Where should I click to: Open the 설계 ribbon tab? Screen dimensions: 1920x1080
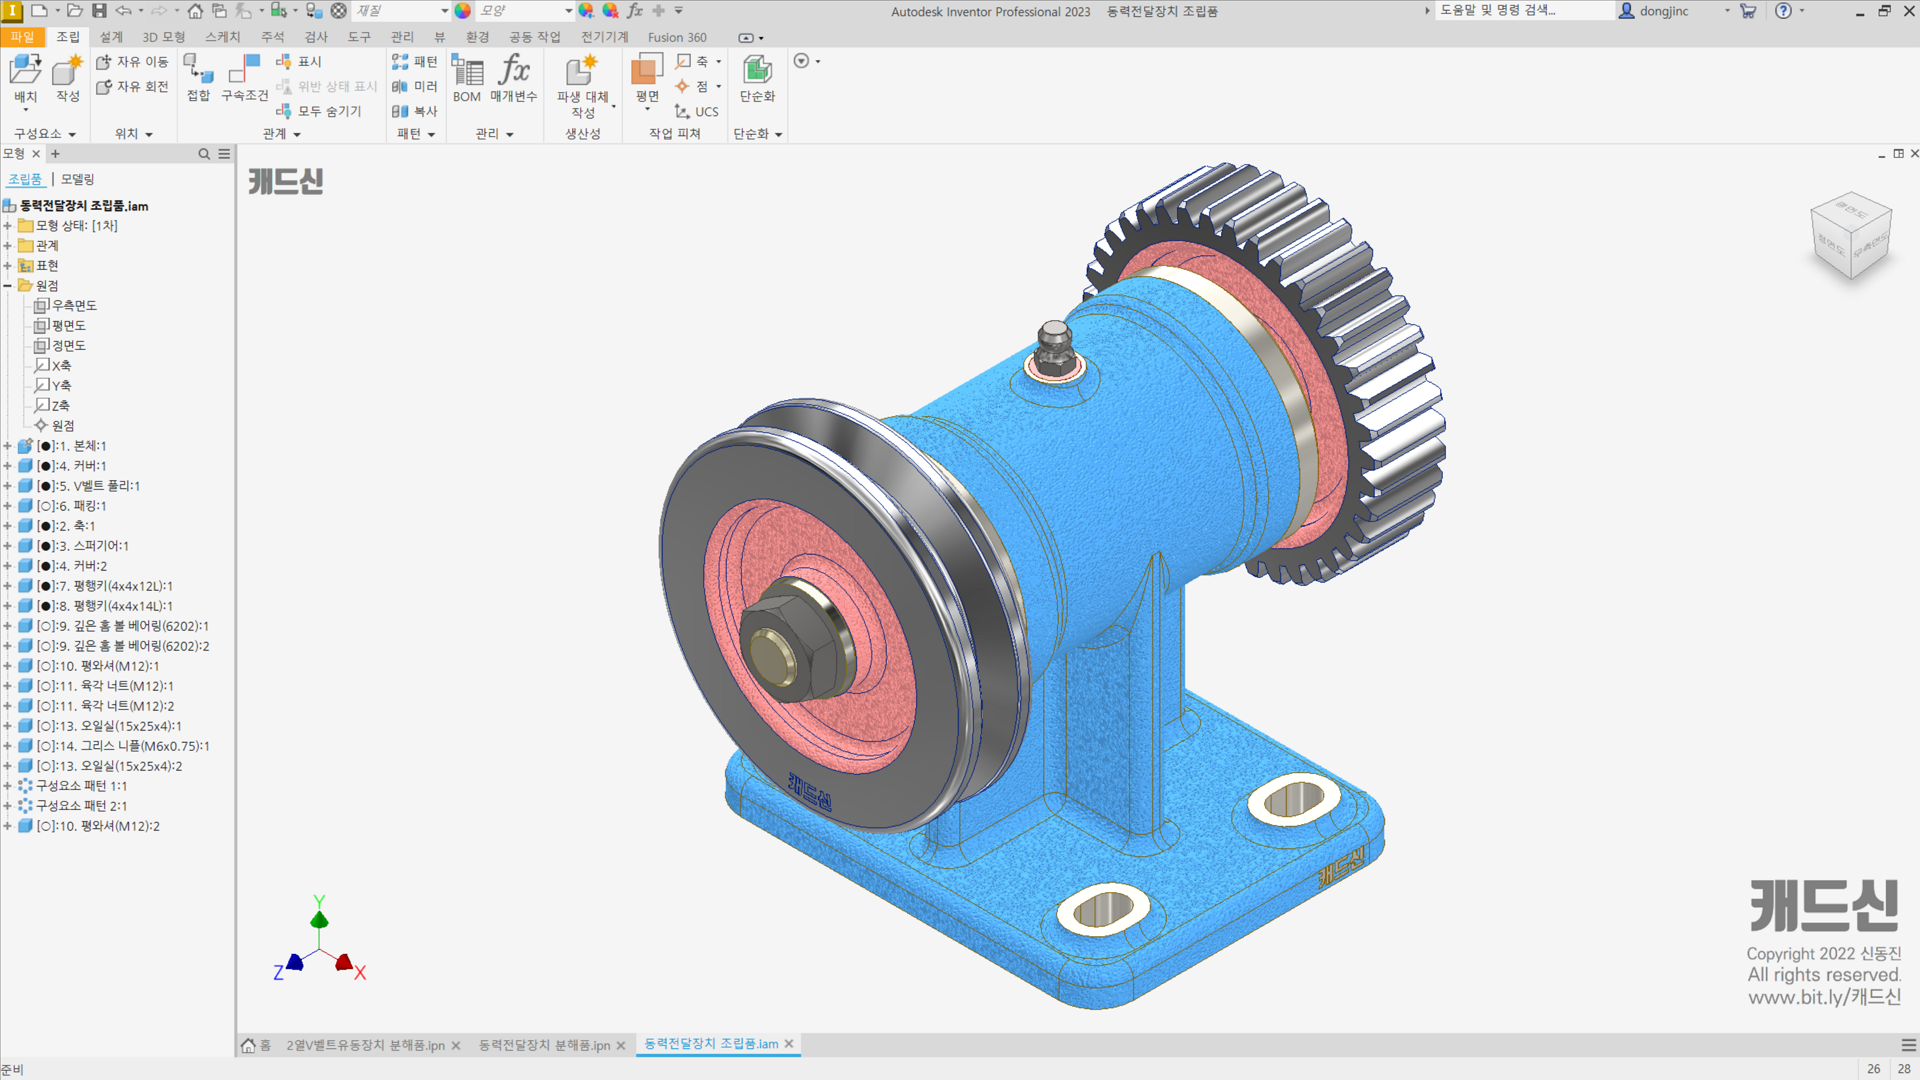(111, 37)
